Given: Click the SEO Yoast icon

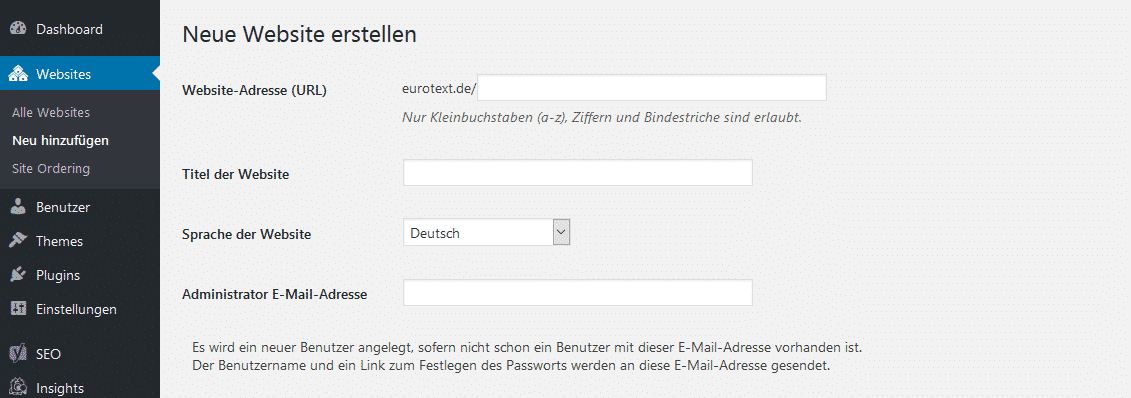Looking at the screenshot, I should [19, 354].
